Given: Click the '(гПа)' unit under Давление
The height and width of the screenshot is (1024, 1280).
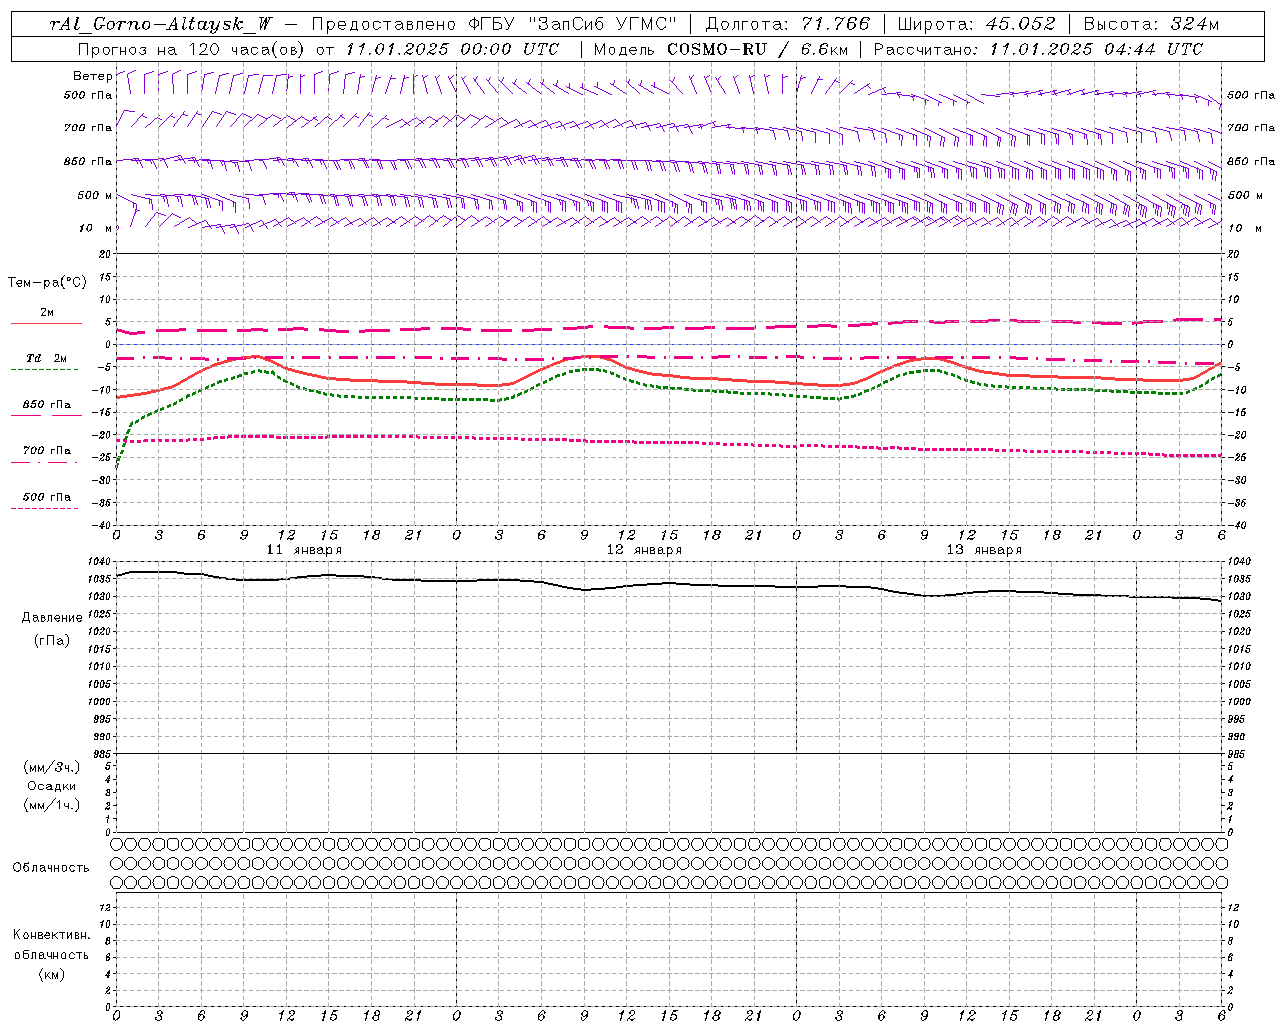Looking at the screenshot, I should (x=52, y=640).
